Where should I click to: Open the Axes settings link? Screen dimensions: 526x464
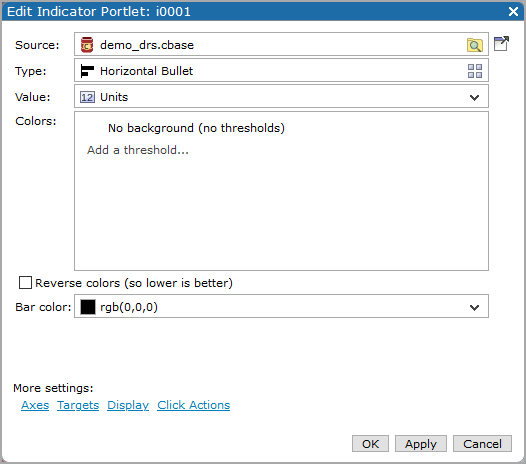[35, 405]
